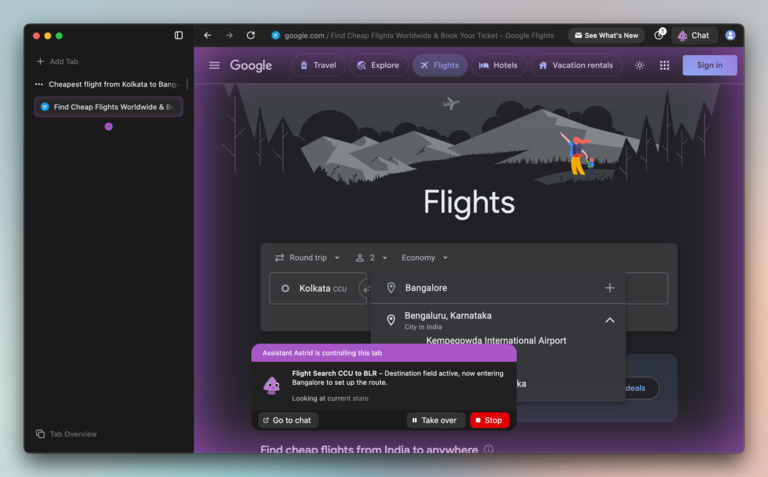
Task: Click the Google logo
Action: coord(251,65)
